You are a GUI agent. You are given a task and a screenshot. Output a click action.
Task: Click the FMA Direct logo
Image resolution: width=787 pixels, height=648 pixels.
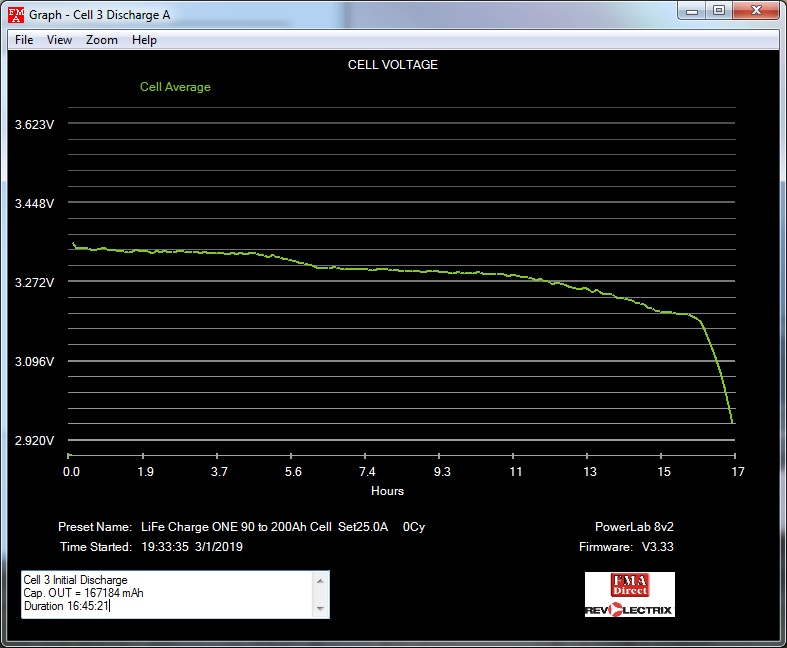[629, 585]
